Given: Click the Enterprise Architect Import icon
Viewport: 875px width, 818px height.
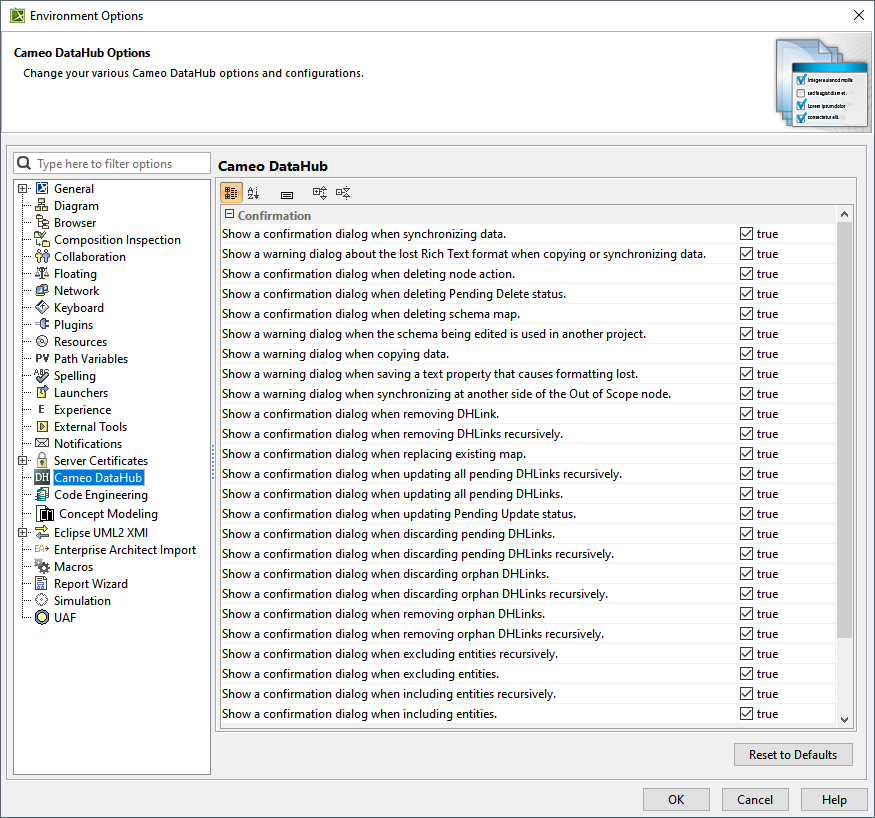Looking at the screenshot, I should [42, 550].
